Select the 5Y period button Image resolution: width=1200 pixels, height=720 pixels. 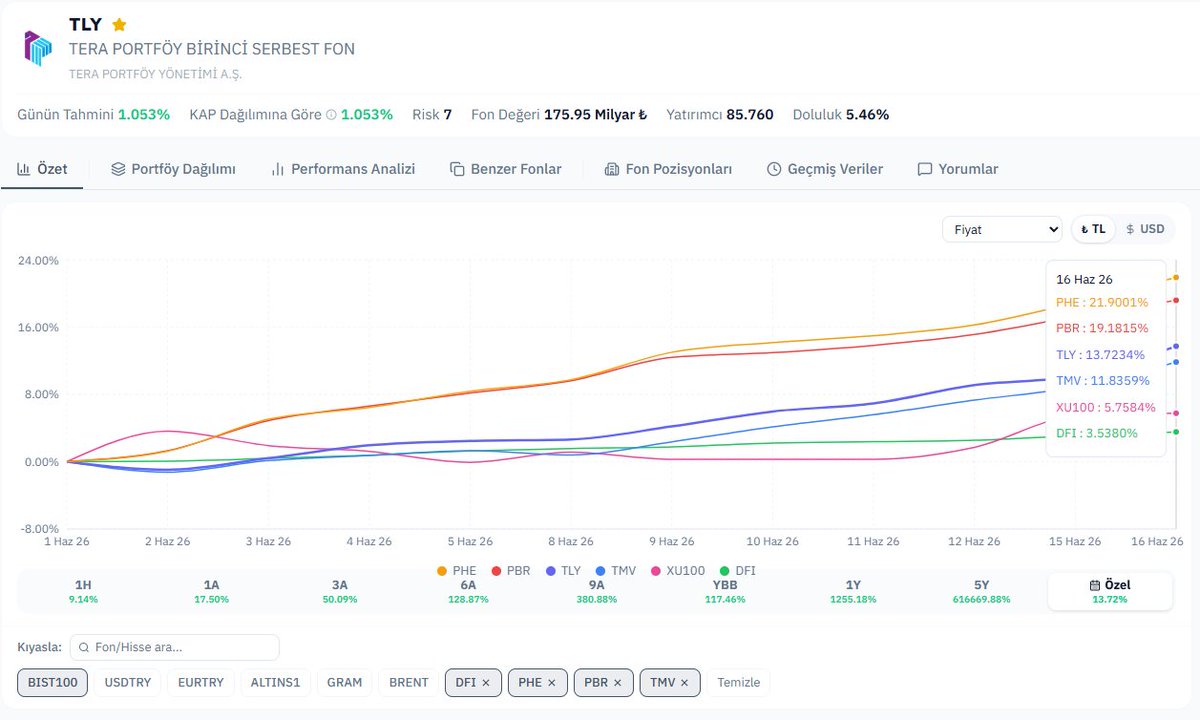click(982, 591)
